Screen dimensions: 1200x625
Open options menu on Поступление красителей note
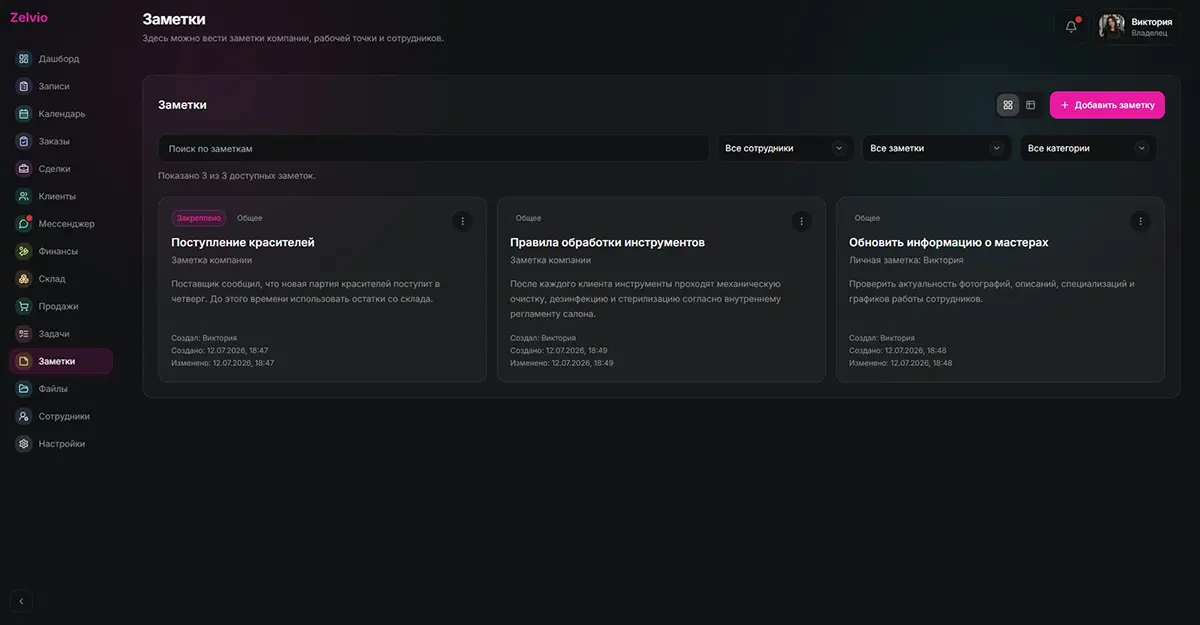(462, 221)
